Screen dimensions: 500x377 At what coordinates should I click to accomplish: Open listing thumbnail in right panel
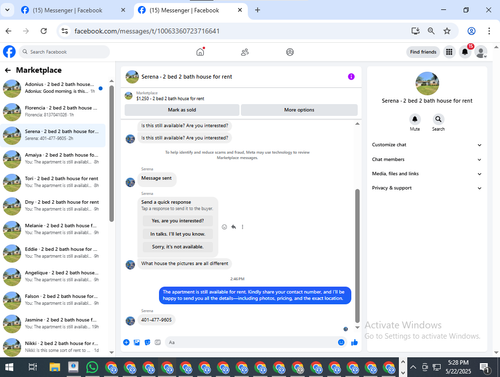[x=427, y=83]
